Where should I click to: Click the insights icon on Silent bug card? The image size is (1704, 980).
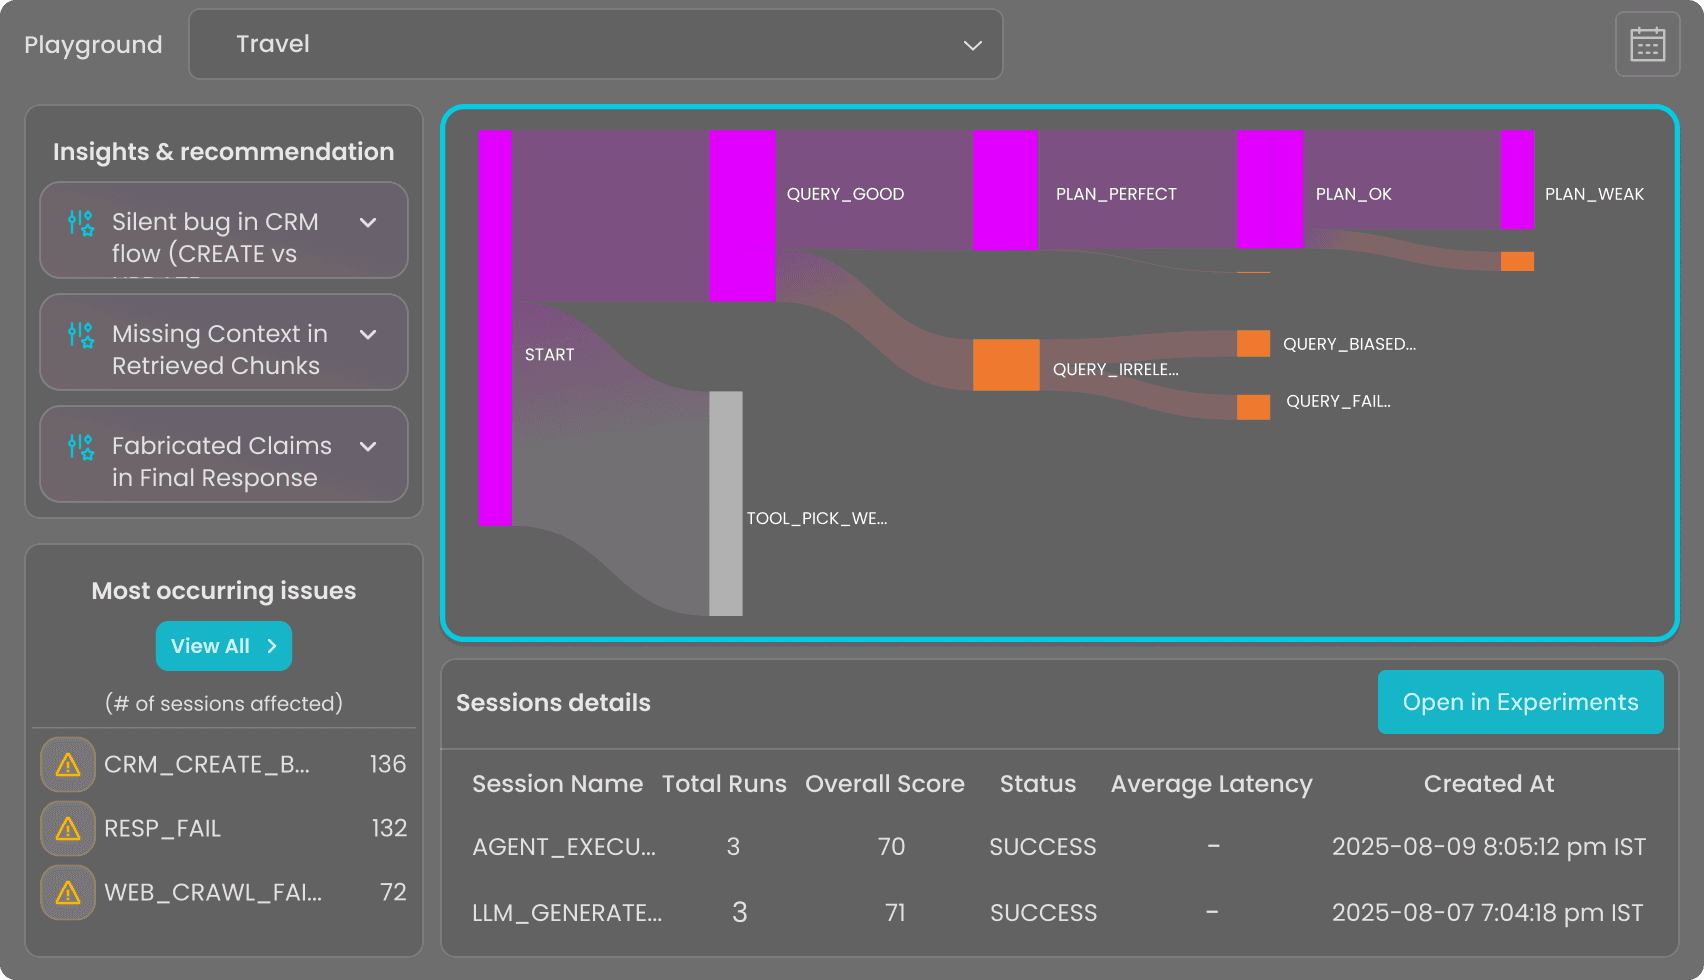[x=79, y=224]
